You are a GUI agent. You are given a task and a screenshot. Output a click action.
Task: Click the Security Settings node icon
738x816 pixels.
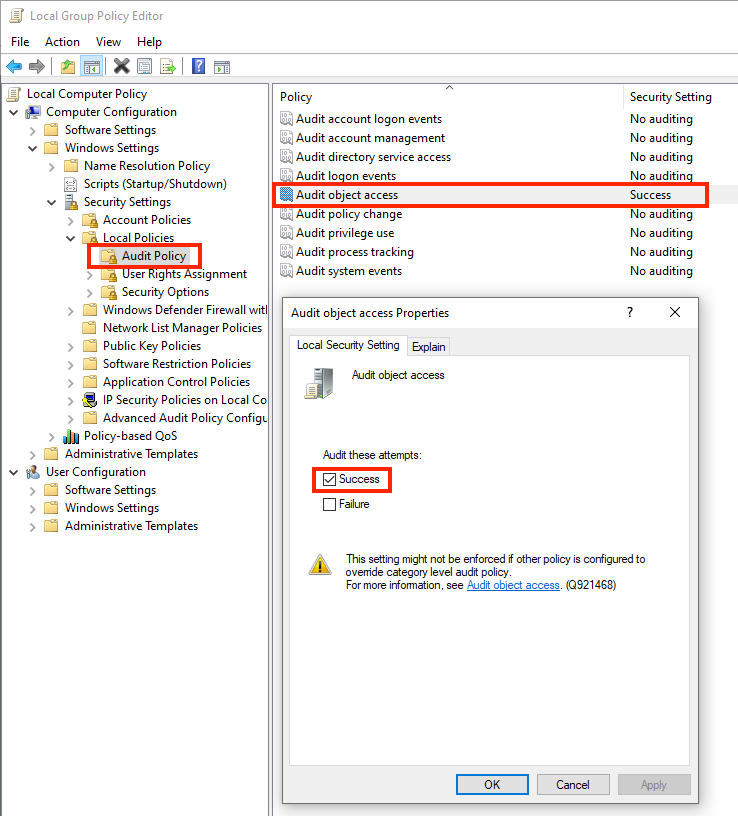(71, 202)
